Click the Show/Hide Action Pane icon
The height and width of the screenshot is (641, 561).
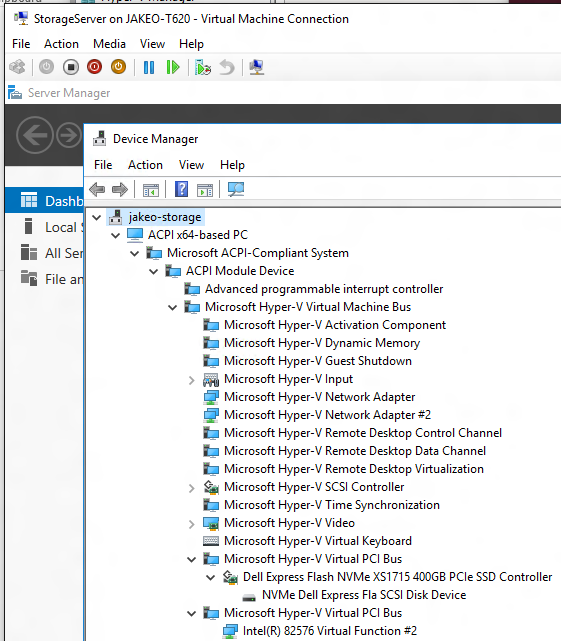tap(205, 190)
